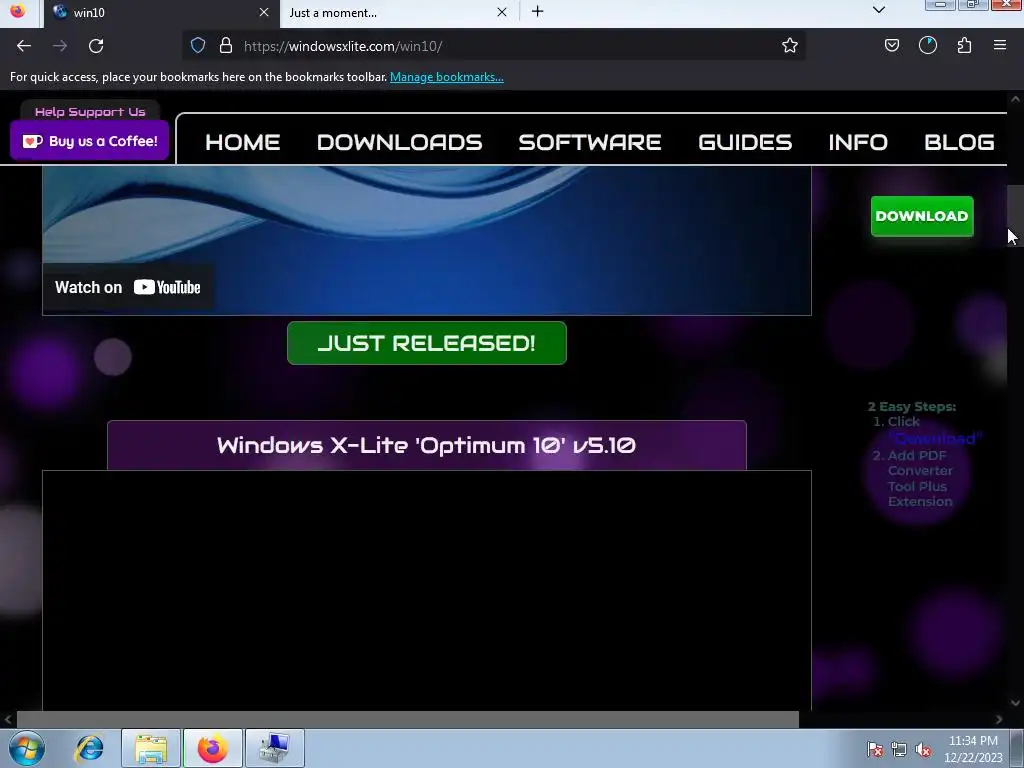The width and height of the screenshot is (1024, 768).
Task: Click Windows X-Lite 'Optimum 10' v5.10 heading
Action: click(426, 445)
